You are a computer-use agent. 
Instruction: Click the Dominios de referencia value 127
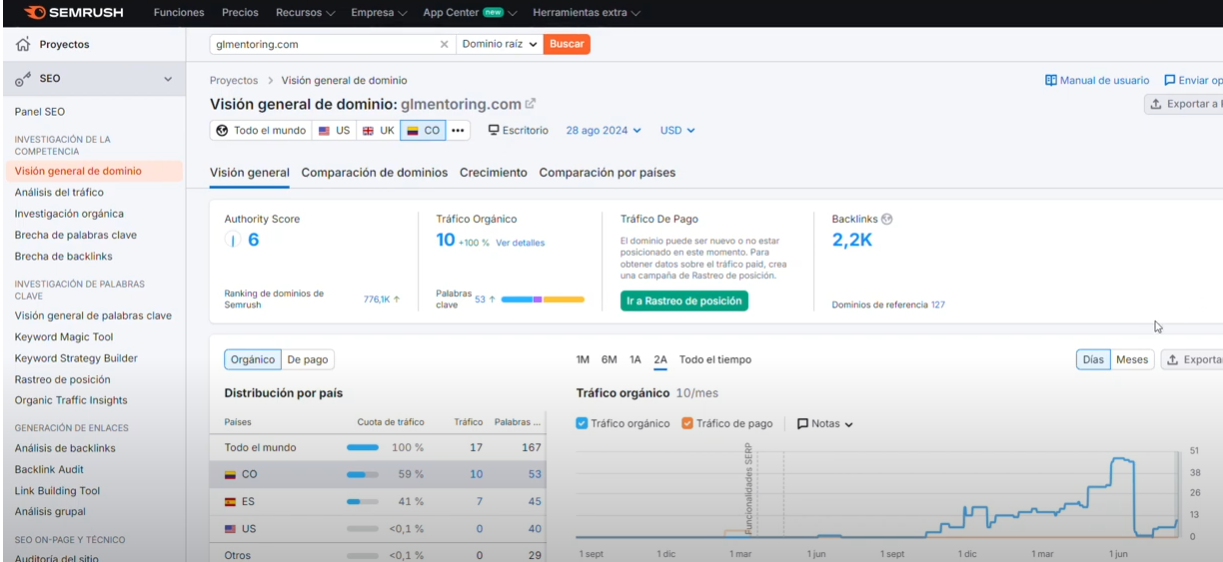coord(938,305)
